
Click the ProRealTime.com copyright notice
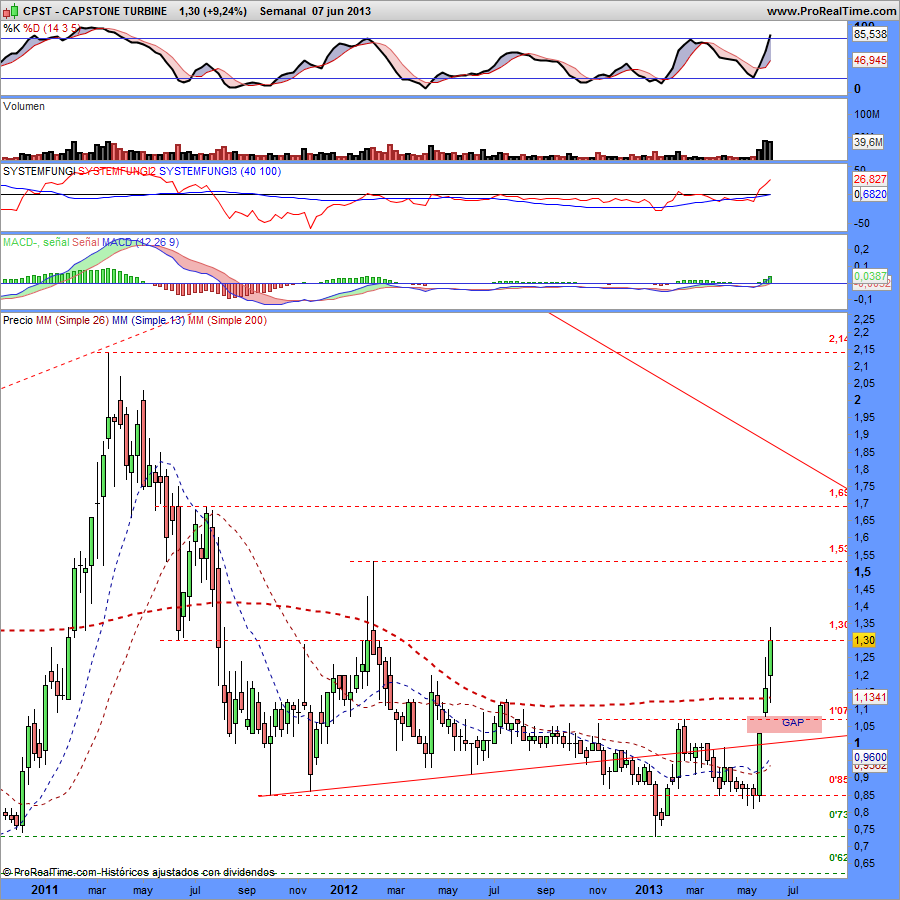coord(138,872)
